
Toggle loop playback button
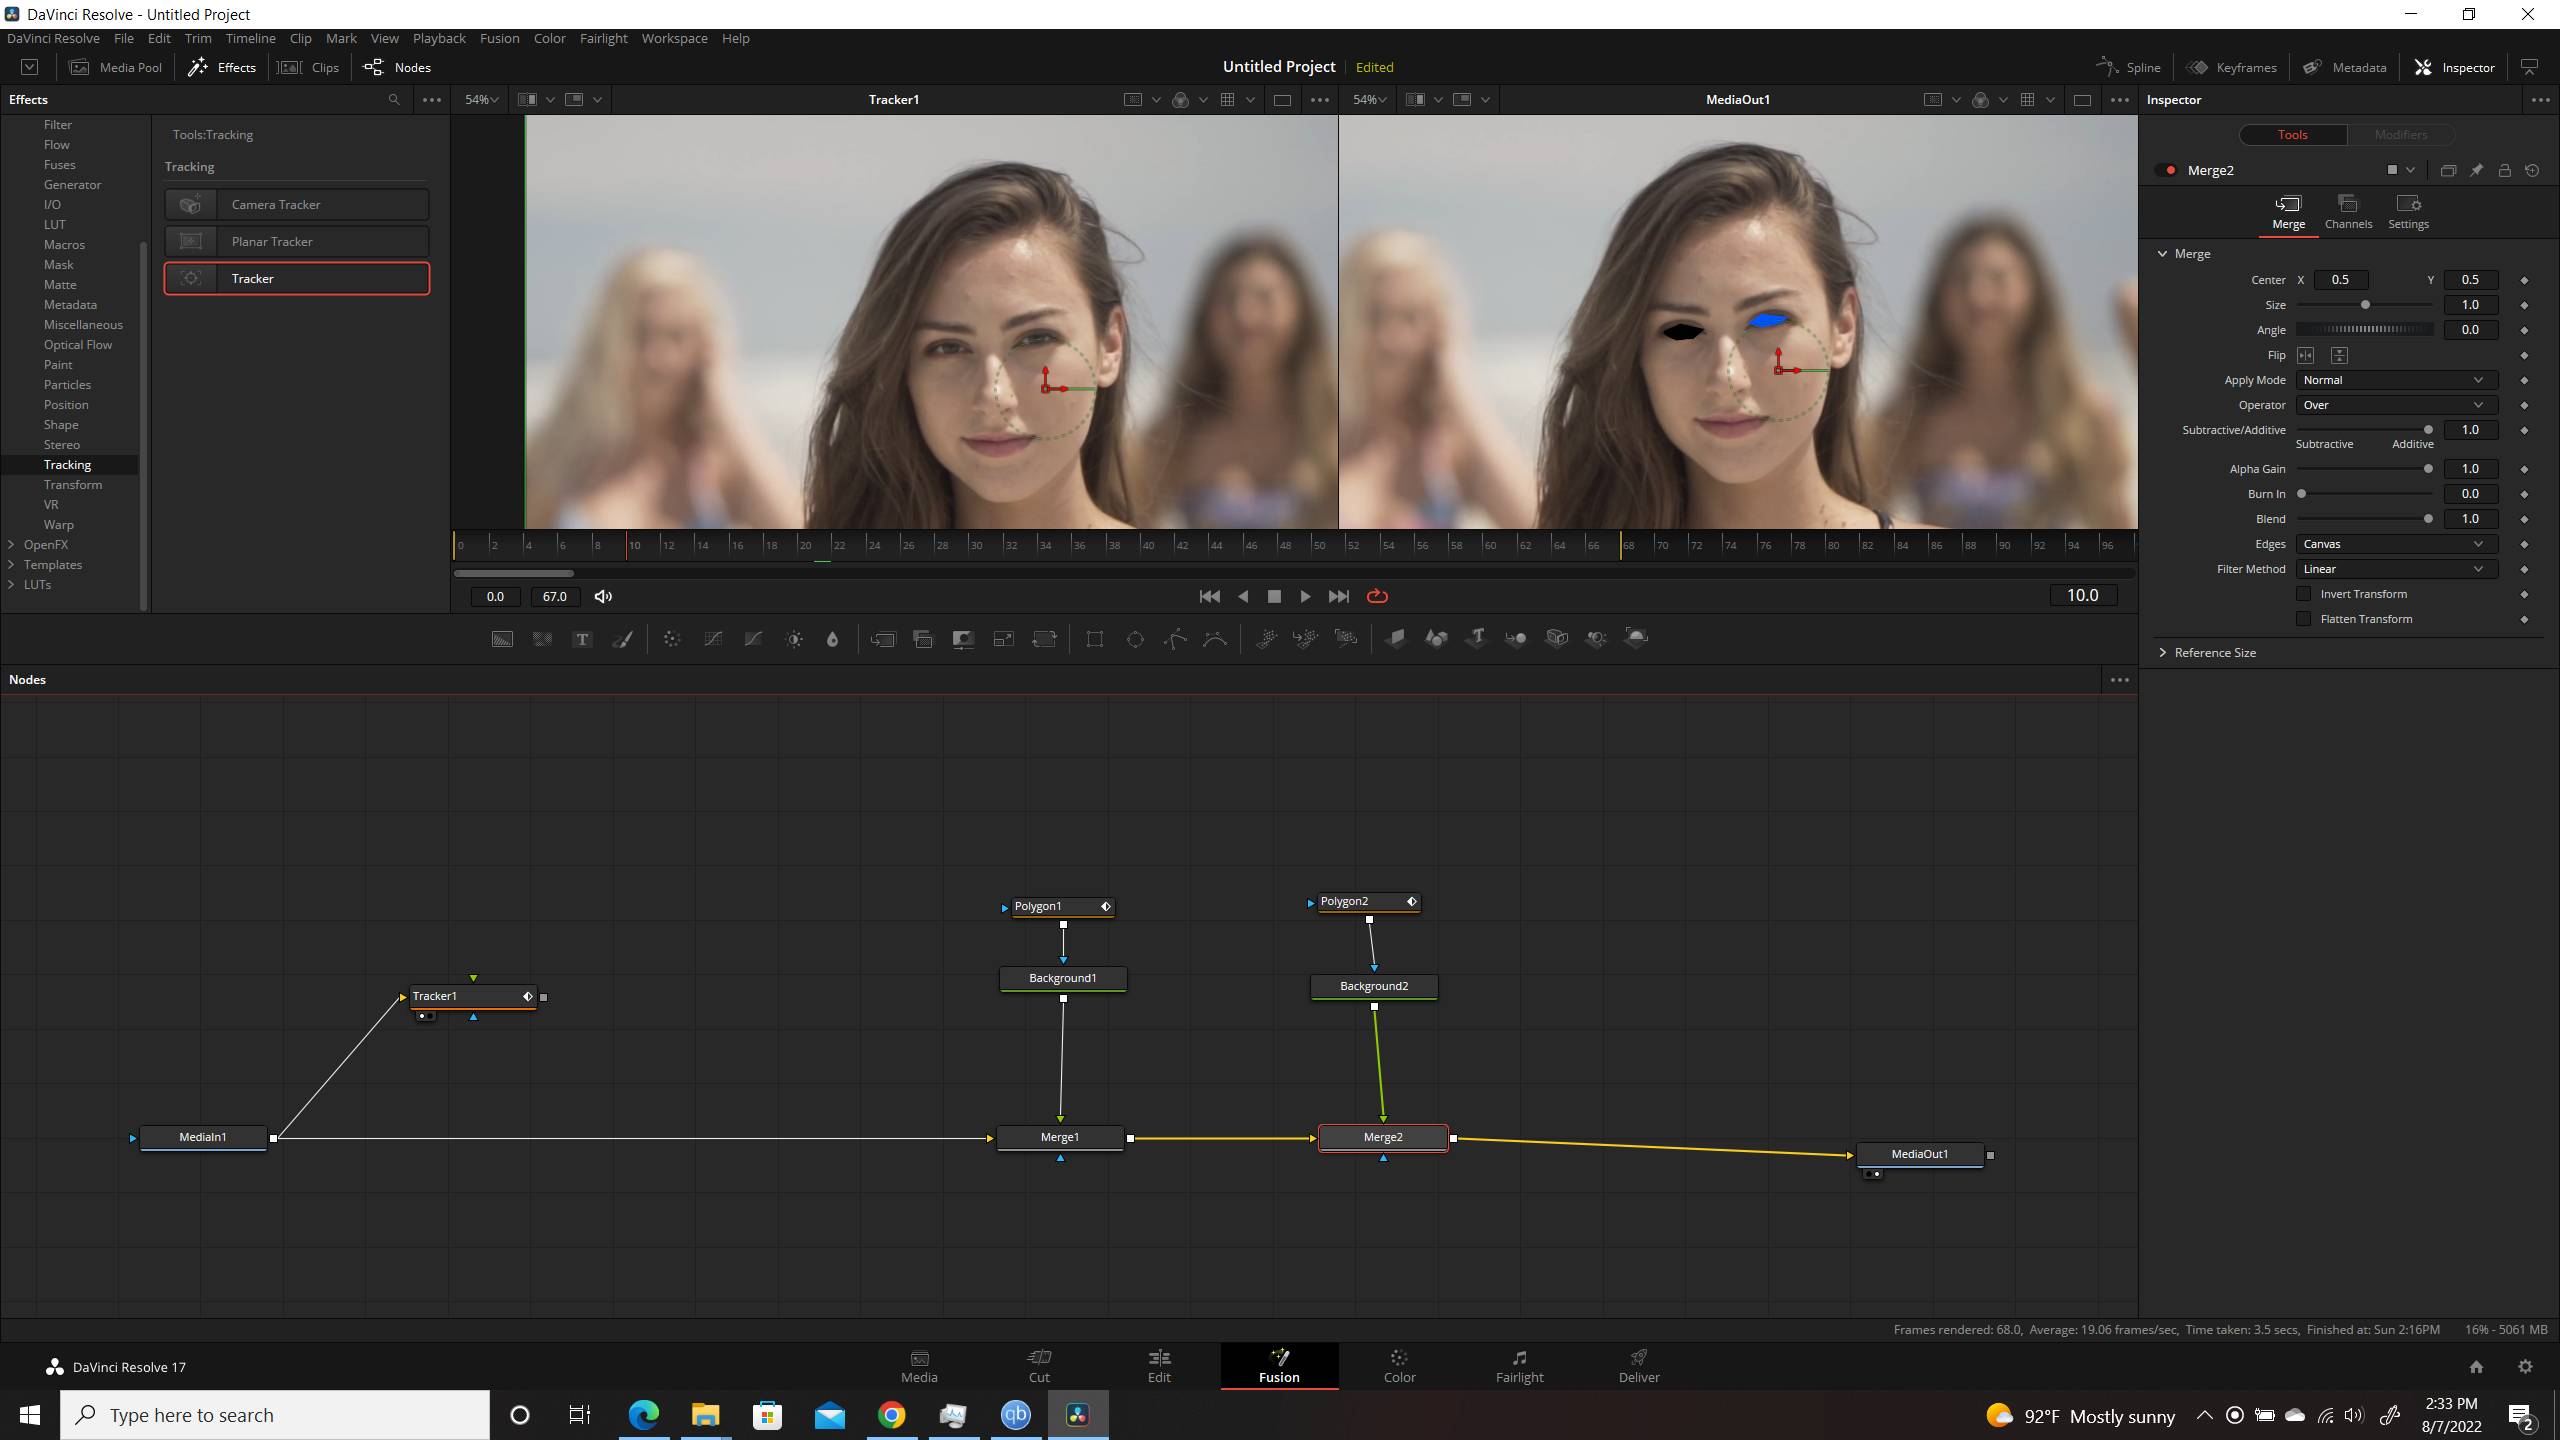coord(1377,597)
